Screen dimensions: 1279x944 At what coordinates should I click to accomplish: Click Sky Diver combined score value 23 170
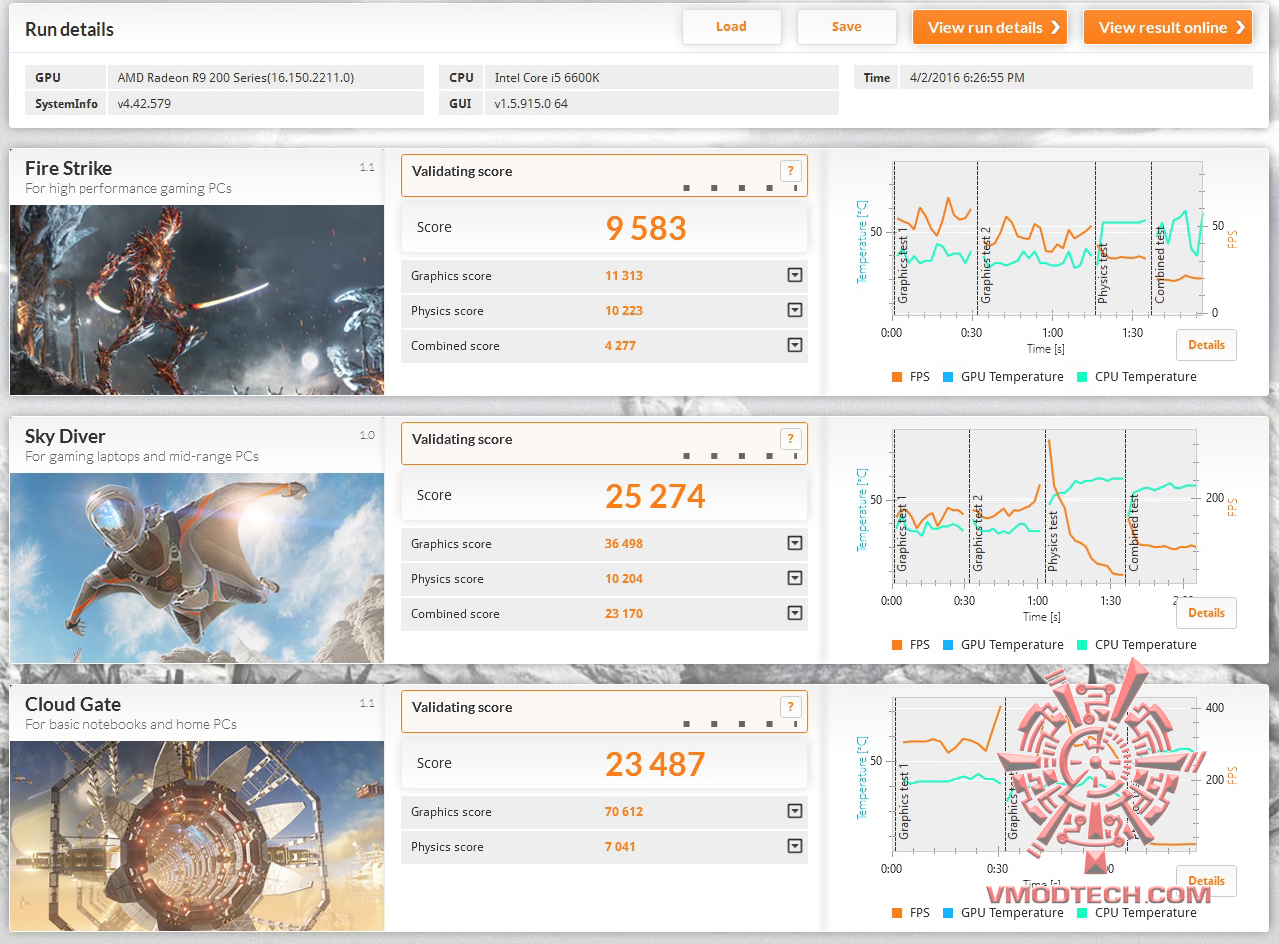coord(624,614)
